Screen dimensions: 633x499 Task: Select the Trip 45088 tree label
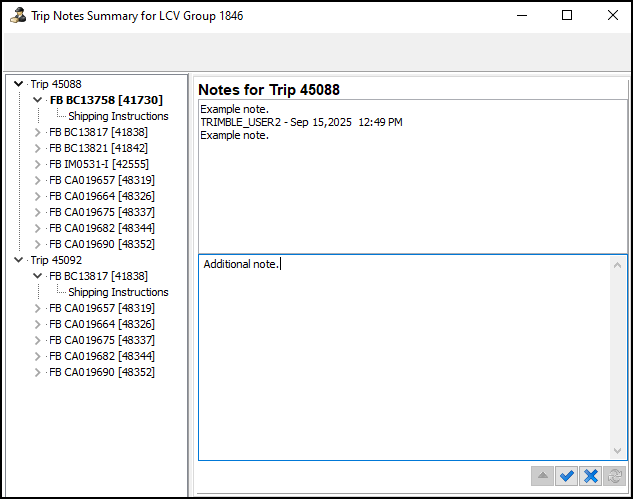(x=56, y=84)
